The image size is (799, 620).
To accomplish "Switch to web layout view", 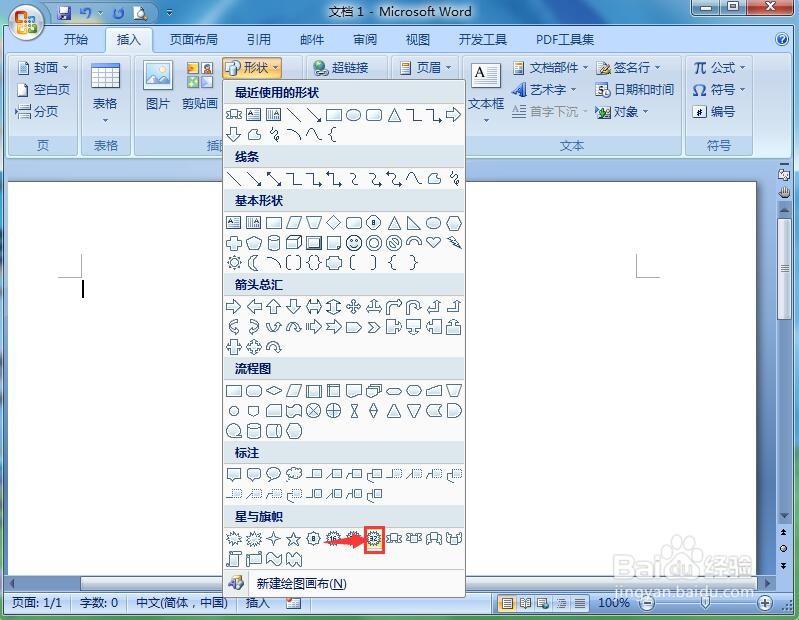I will coord(543,603).
